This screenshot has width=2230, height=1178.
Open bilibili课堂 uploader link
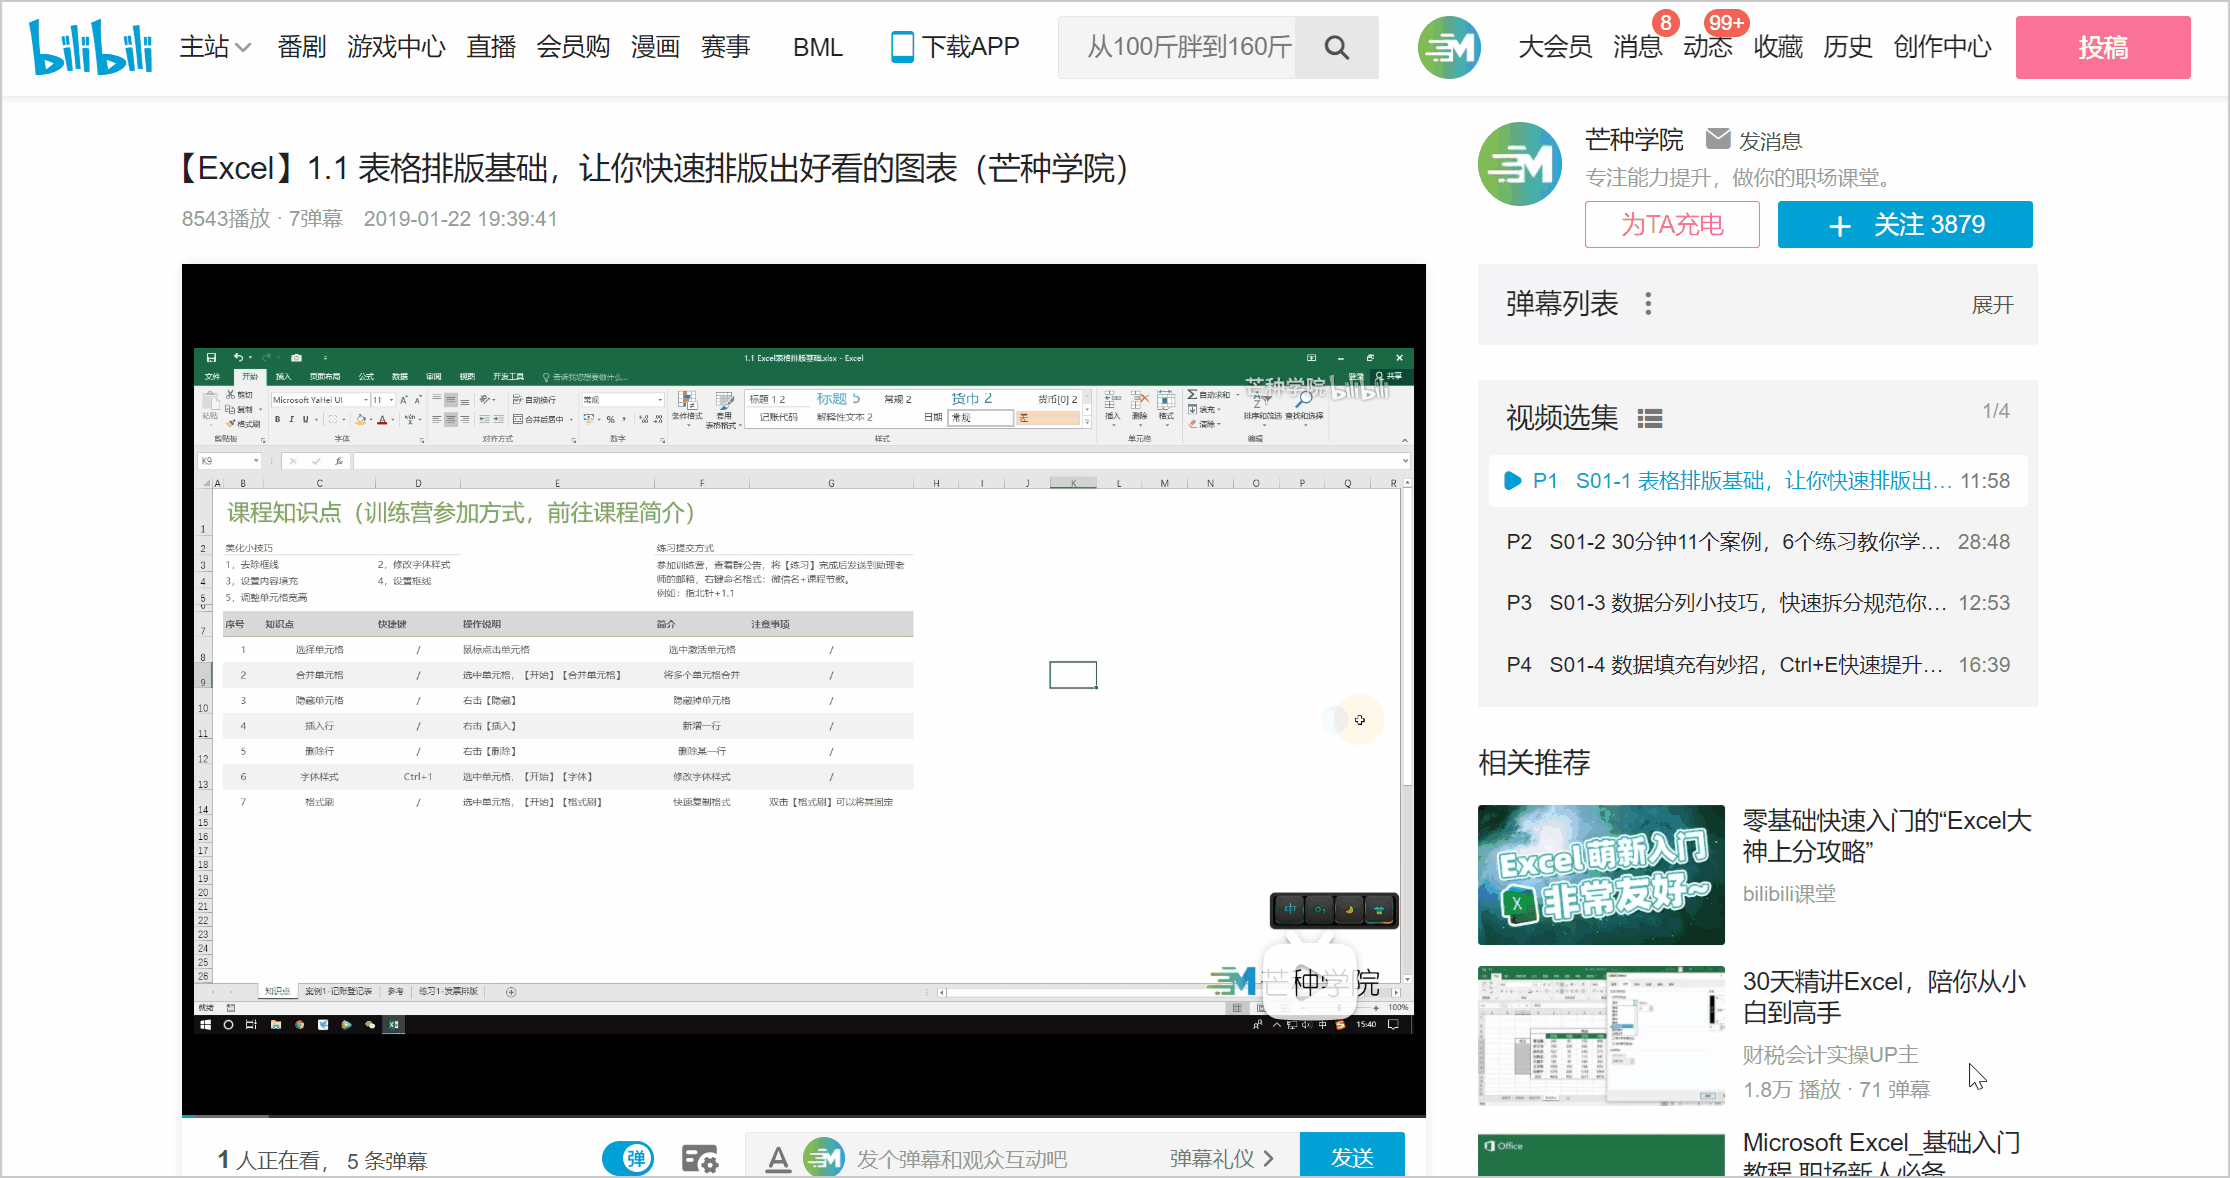click(1789, 894)
